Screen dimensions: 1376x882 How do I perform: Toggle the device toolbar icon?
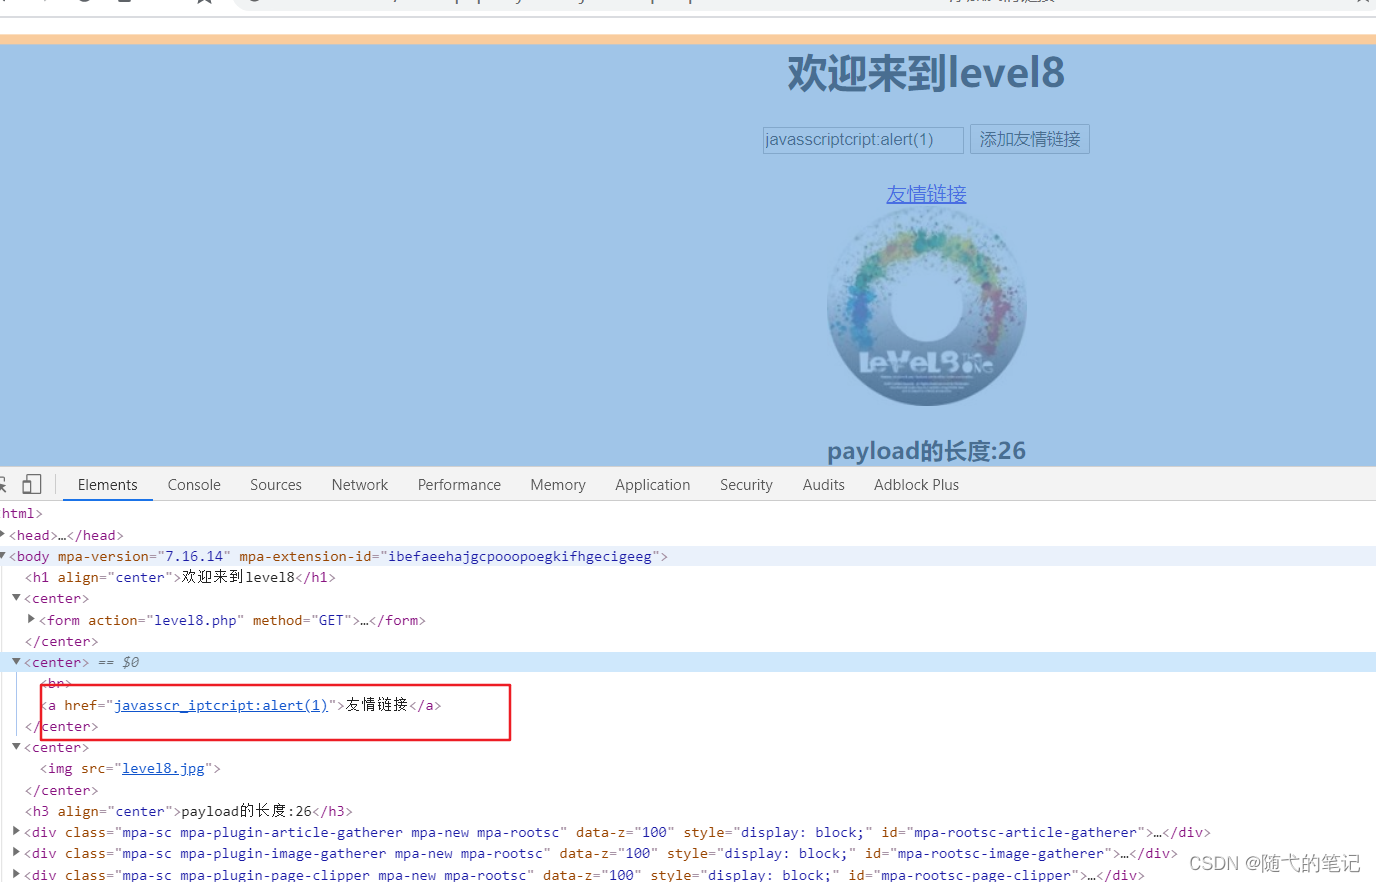31,483
